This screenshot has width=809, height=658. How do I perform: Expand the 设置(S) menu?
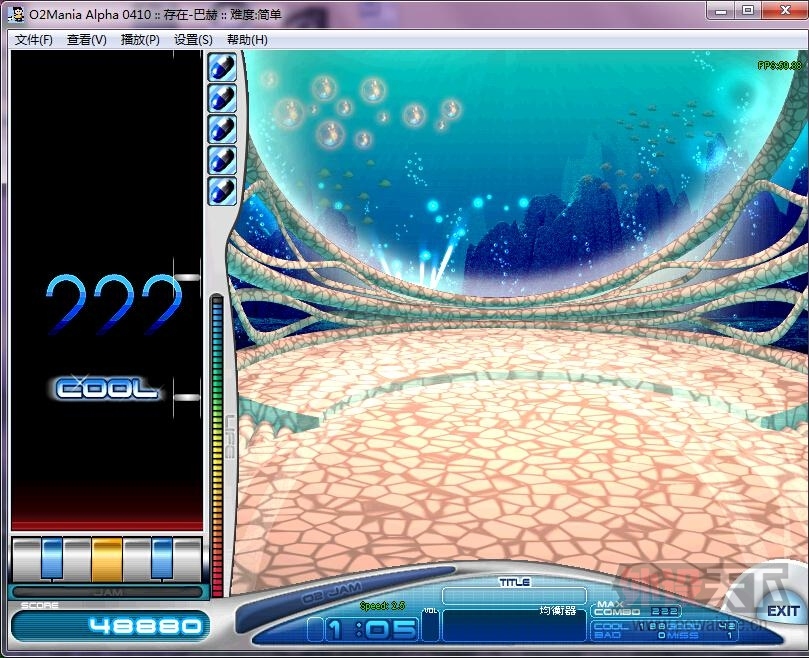193,40
